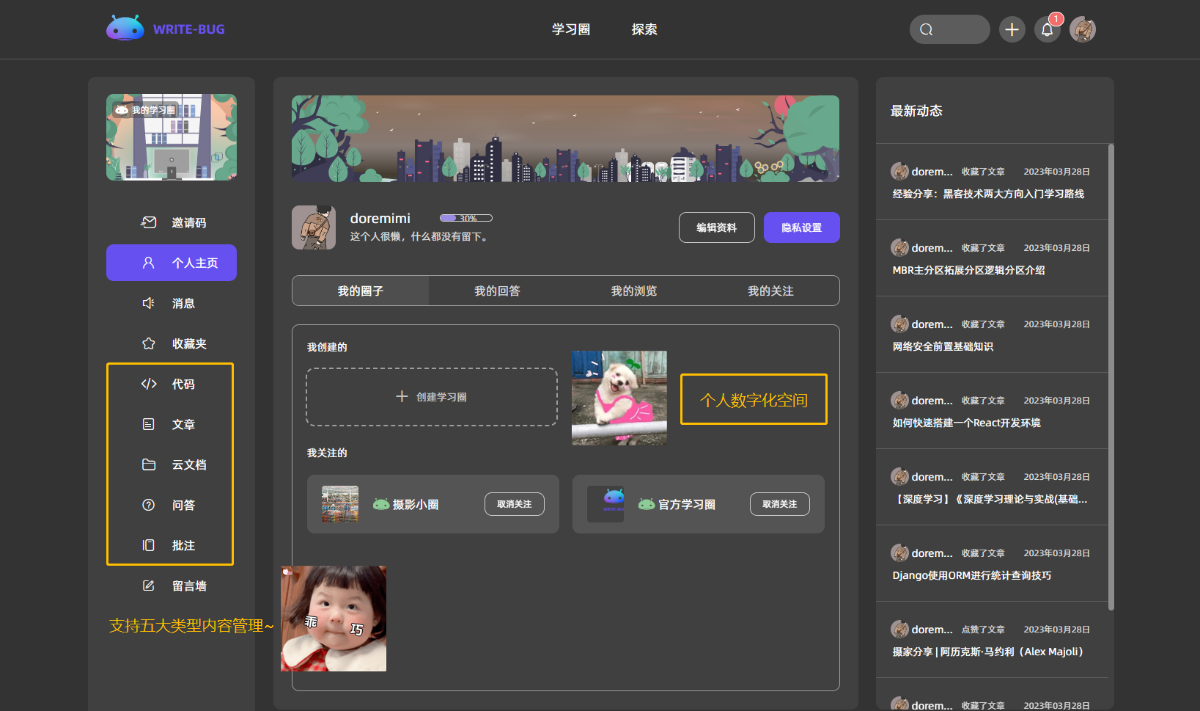Click the doremimi username text
Screen dimensions: 1200x711
tap(380, 218)
